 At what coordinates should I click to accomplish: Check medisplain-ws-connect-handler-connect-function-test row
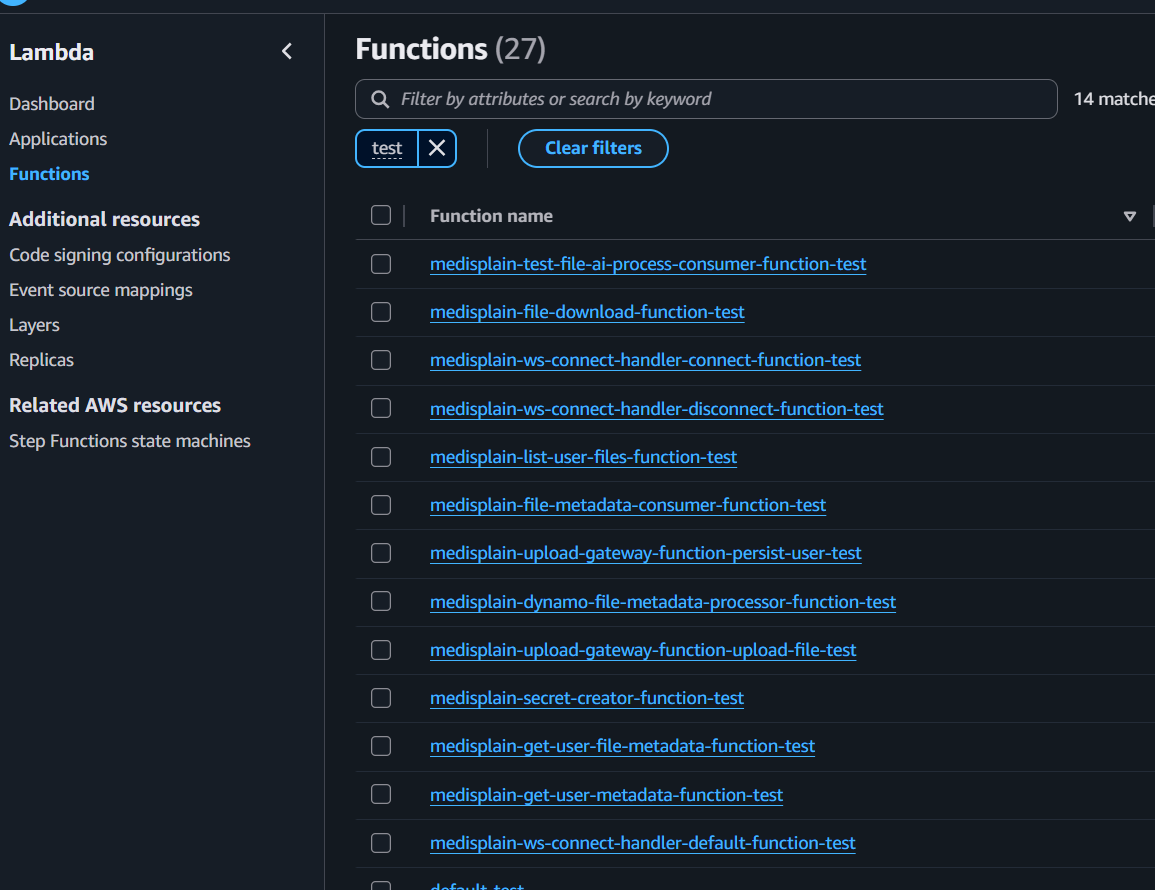(x=381, y=360)
